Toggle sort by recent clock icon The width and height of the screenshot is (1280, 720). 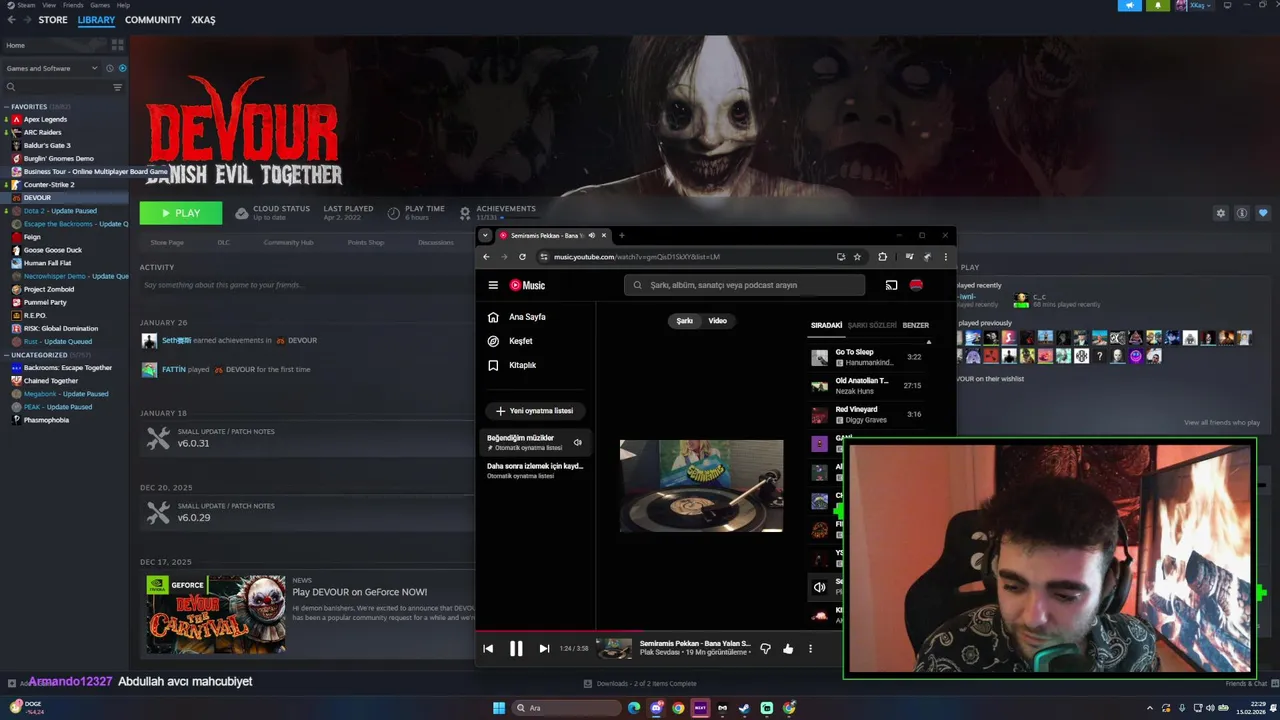[110, 68]
